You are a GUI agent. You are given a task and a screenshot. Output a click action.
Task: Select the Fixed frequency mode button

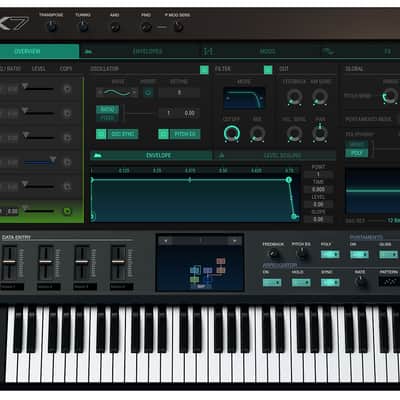[x=107, y=118]
